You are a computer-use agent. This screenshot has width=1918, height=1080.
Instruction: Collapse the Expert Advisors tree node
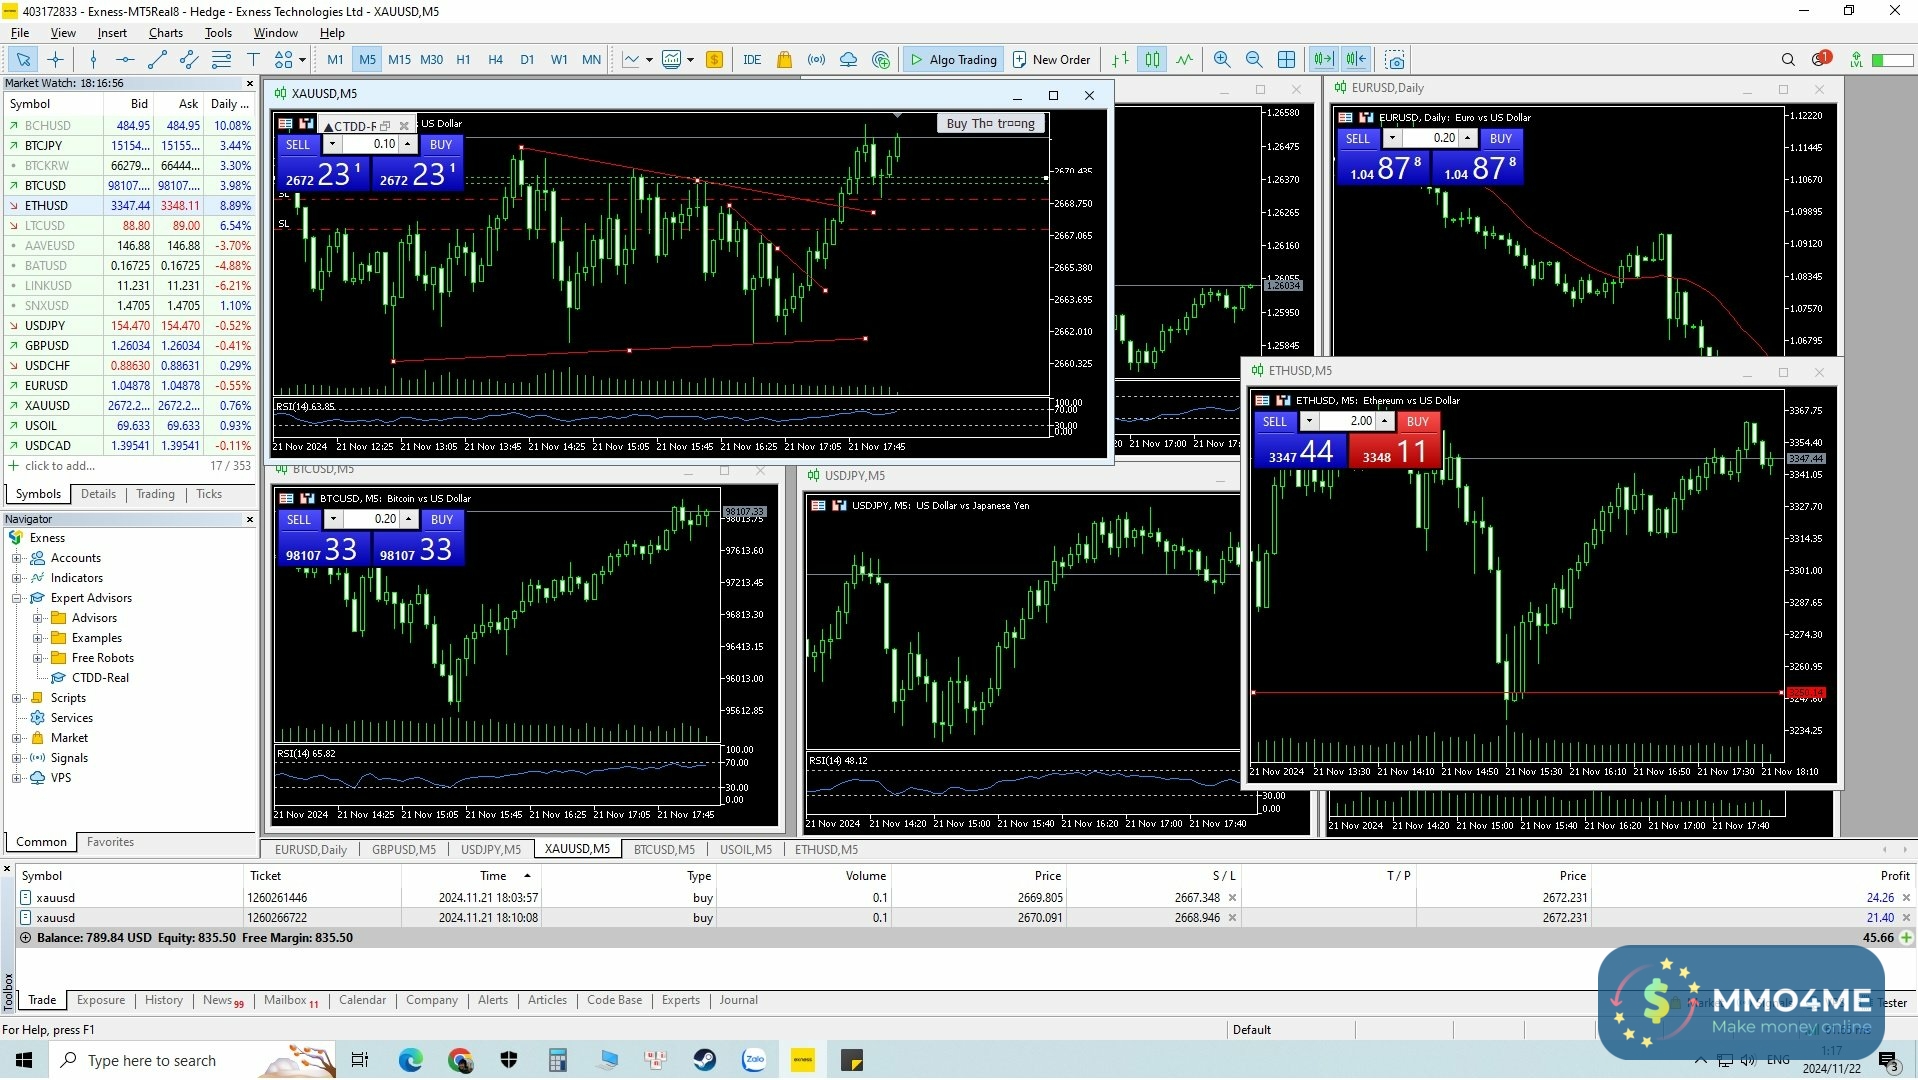[x=17, y=598]
